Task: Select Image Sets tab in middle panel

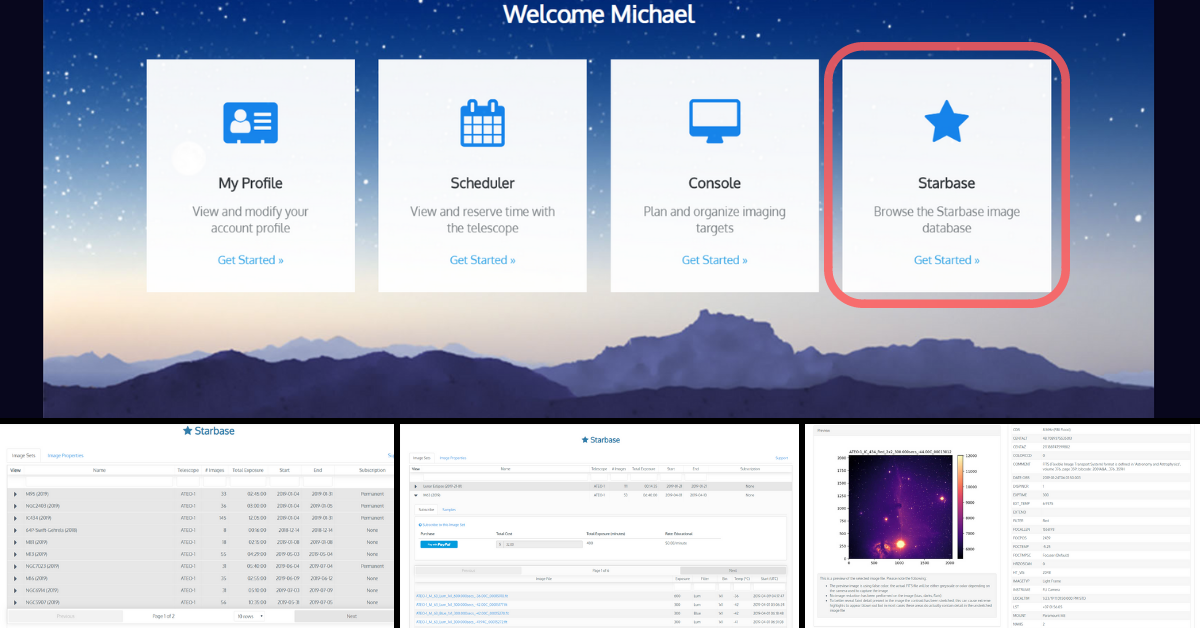Action: [x=421, y=458]
